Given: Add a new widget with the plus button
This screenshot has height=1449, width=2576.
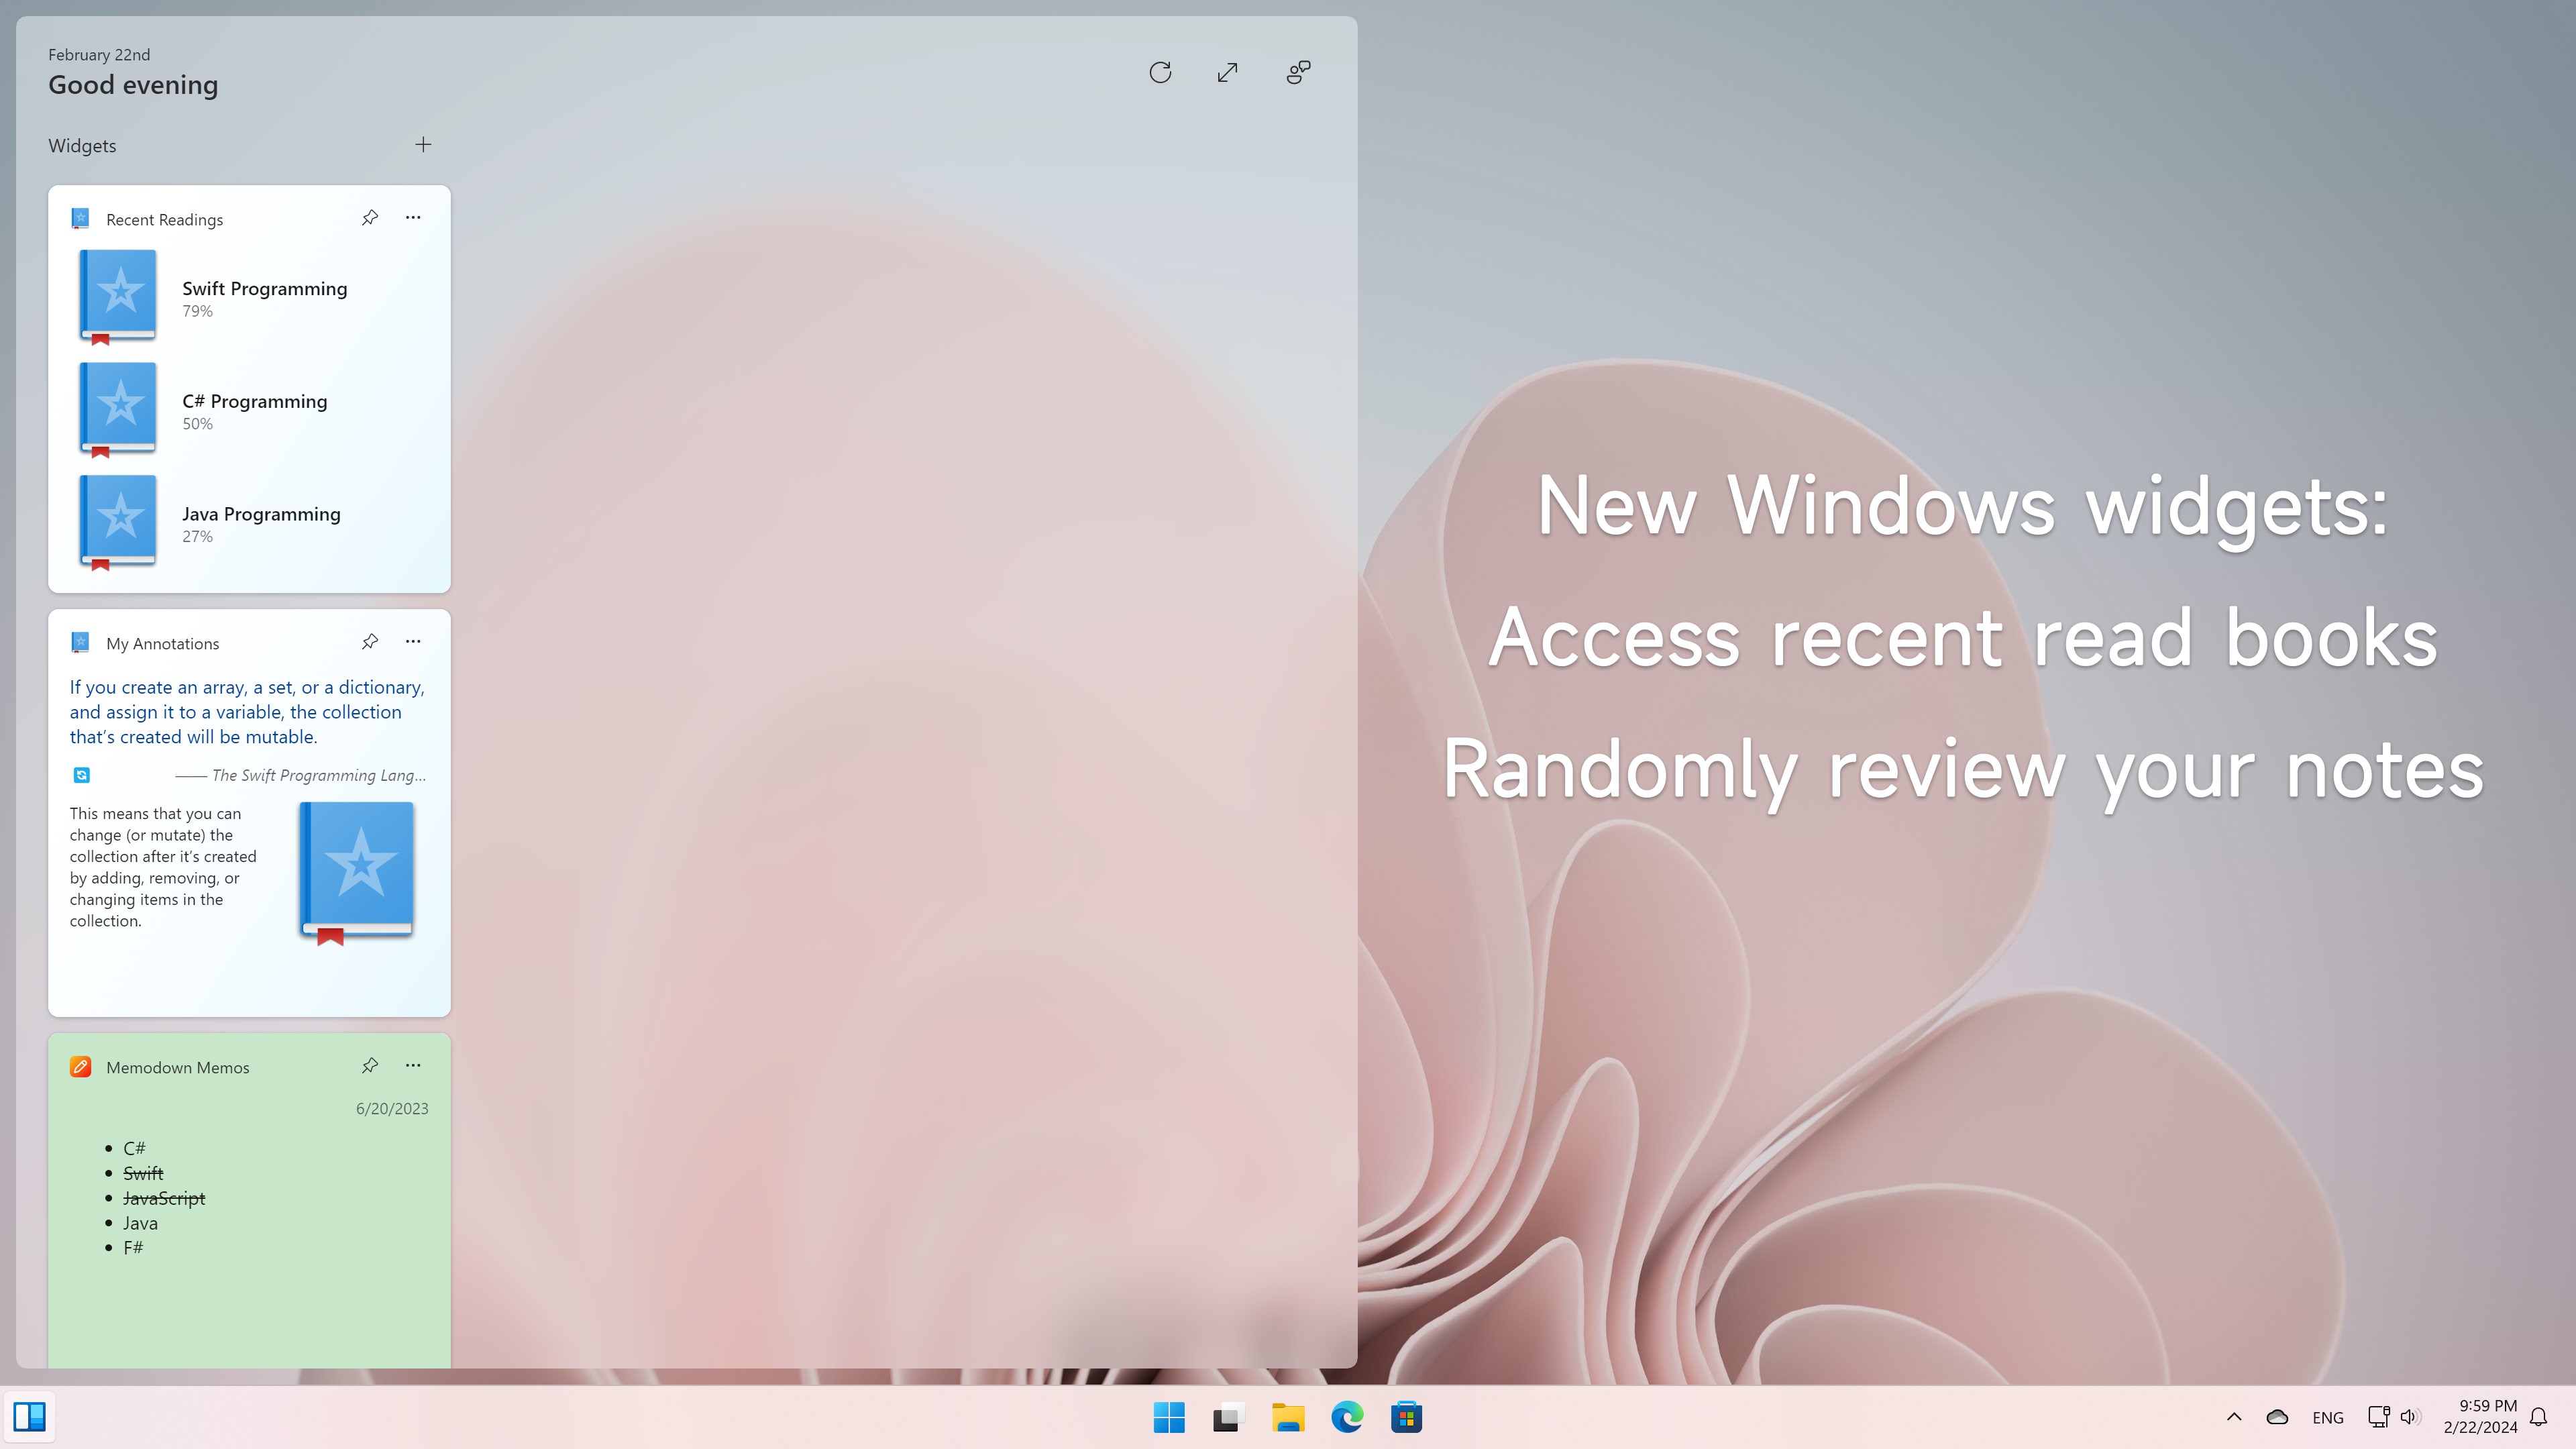Looking at the screenshot, I should (x=423, y=145).
